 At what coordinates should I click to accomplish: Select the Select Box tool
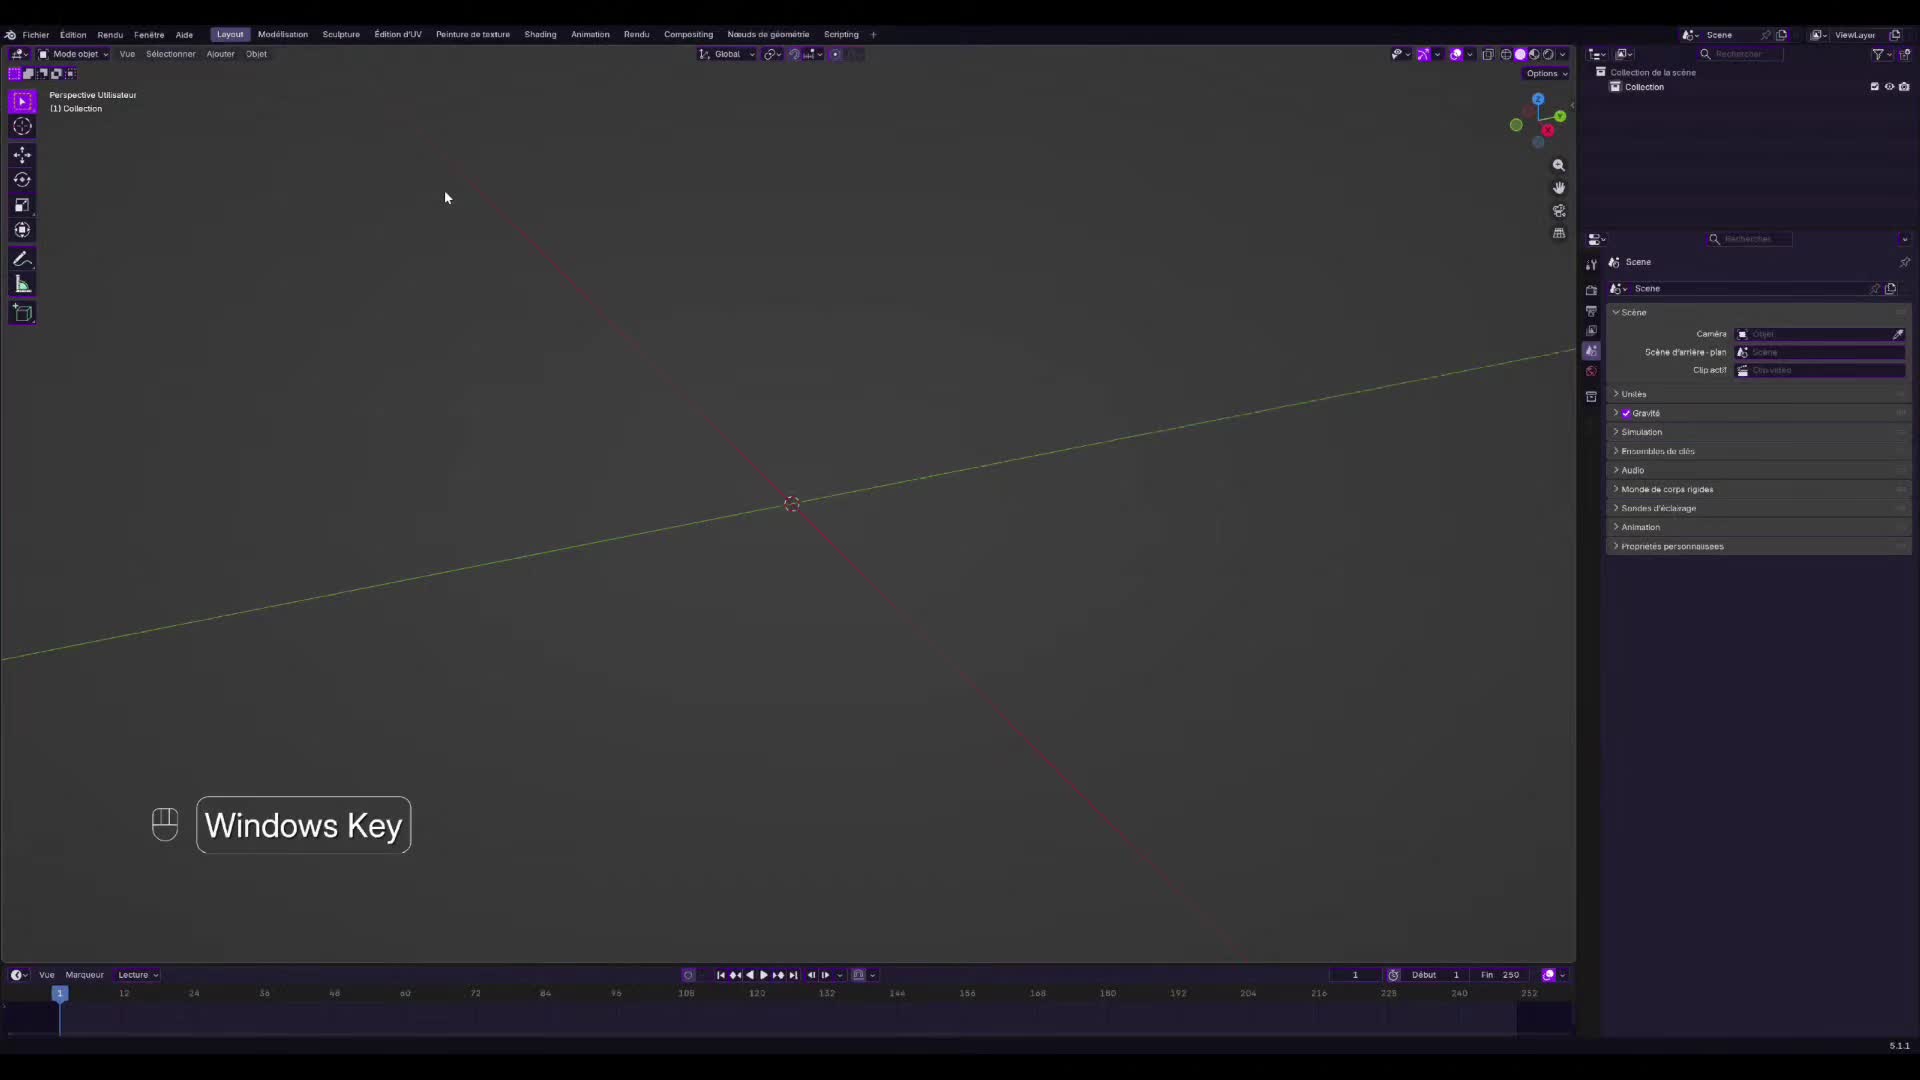(22, 102)
